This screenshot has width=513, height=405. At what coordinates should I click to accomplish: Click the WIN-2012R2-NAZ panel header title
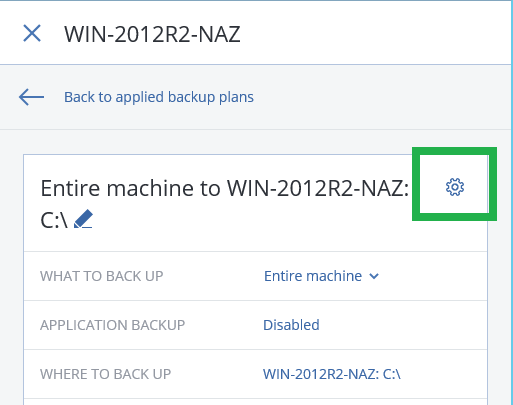point(152,34)
